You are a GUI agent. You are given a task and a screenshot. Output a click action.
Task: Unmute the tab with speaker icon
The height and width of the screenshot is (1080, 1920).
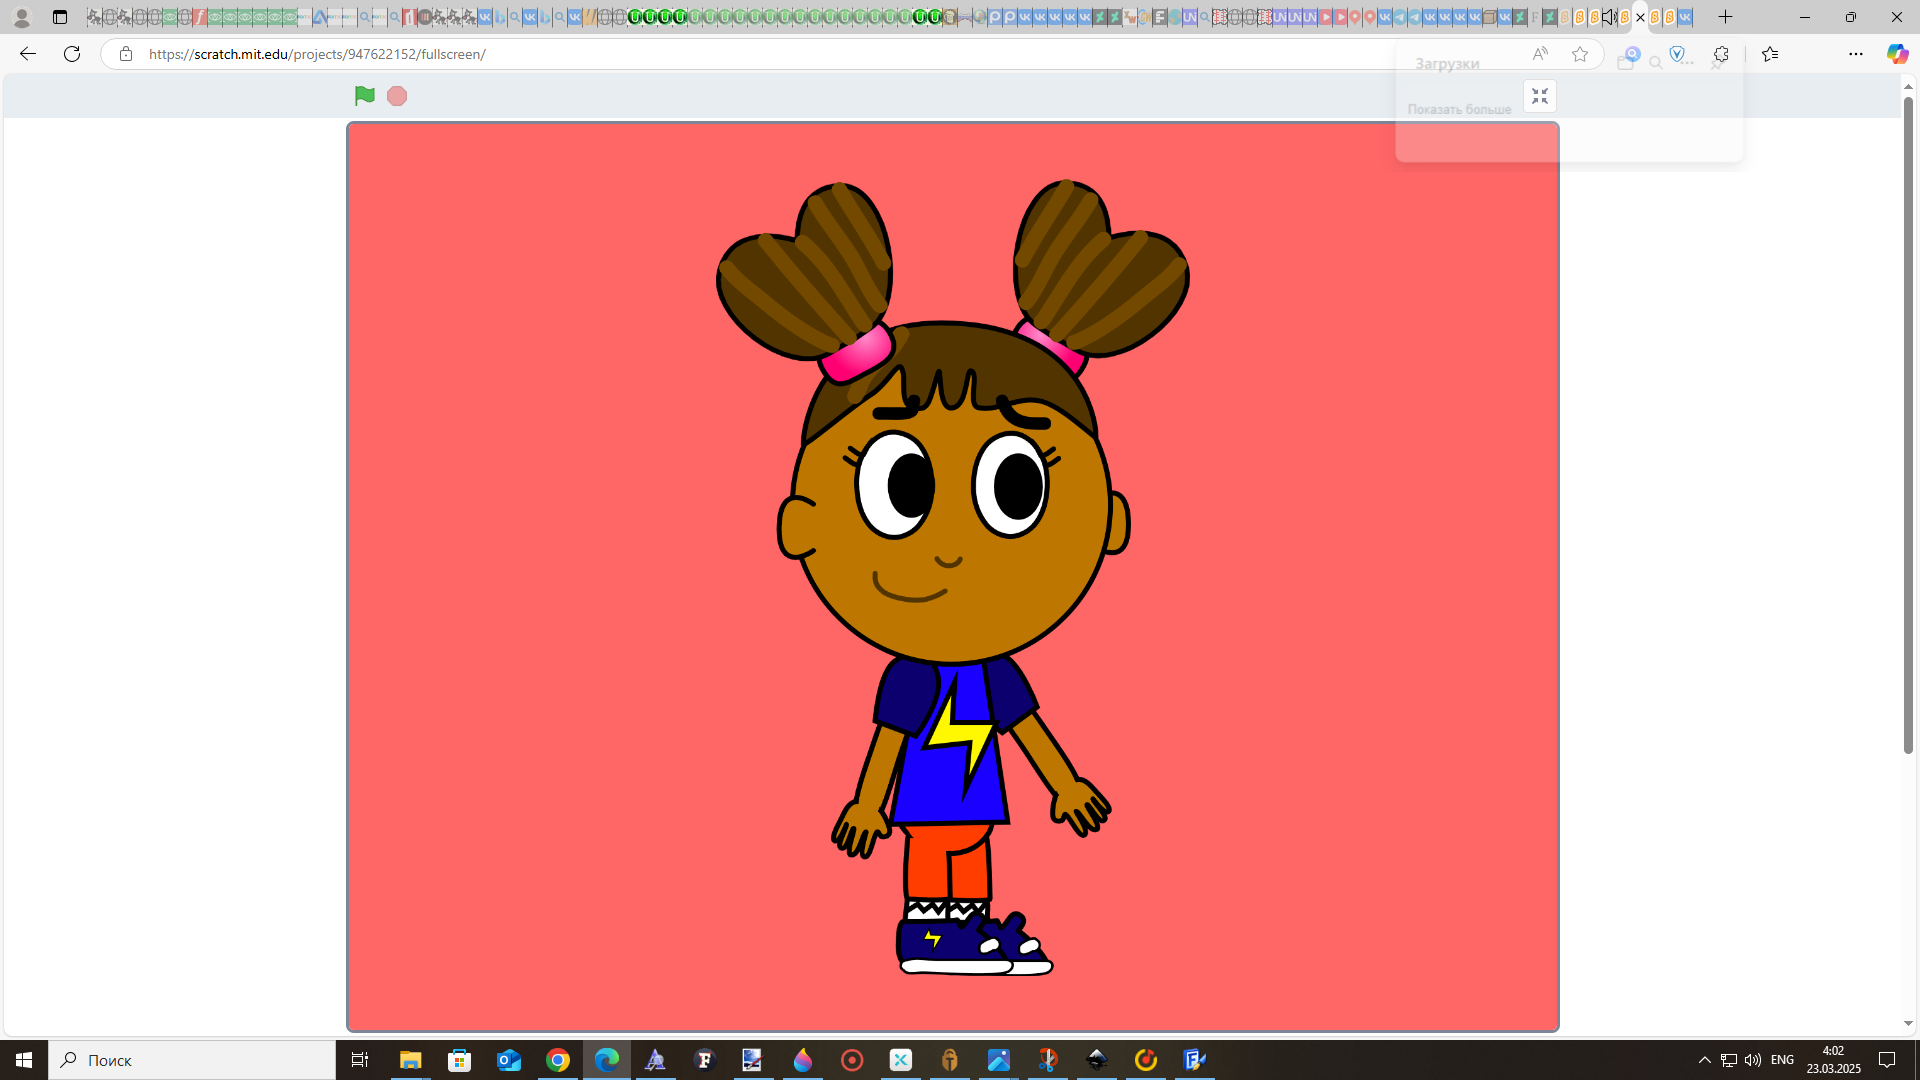click(1609, 17)
